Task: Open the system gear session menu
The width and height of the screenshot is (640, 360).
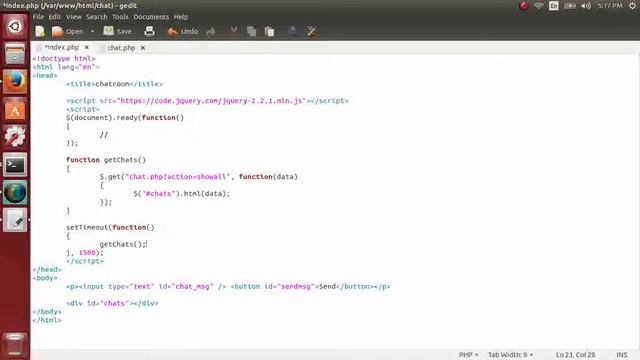Action: 632,6
